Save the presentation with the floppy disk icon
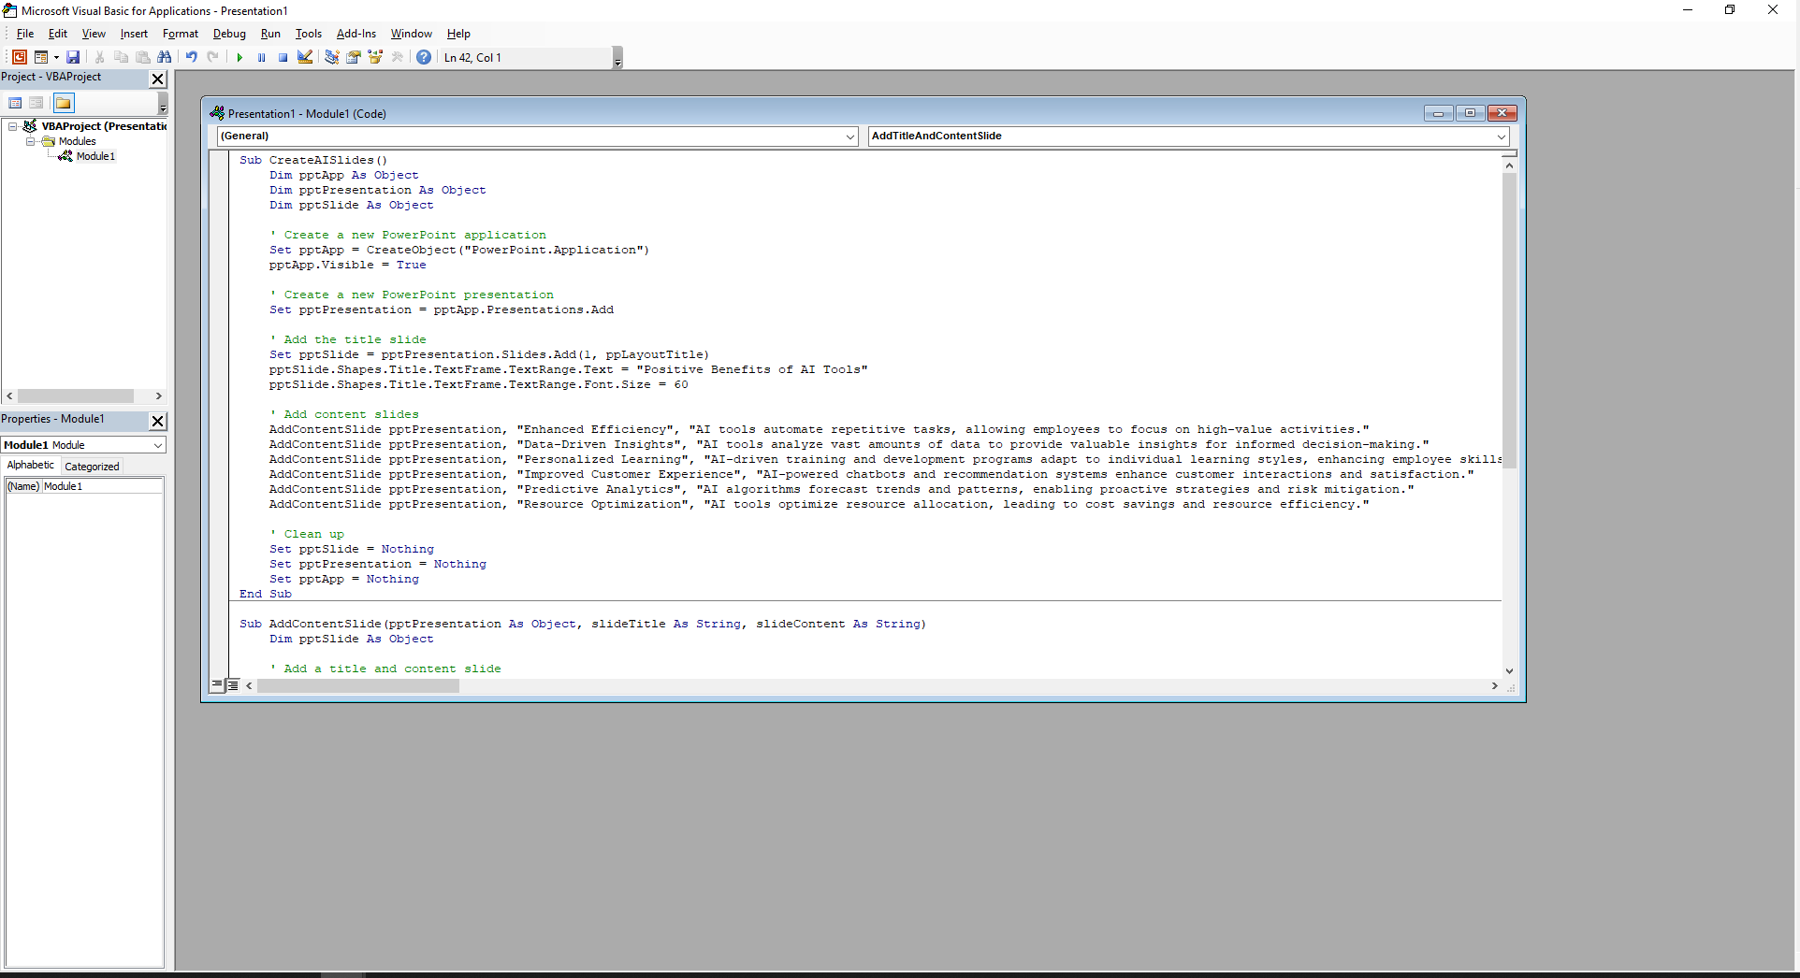Screen dimensions: 1800x978 (x=73, y=57)
